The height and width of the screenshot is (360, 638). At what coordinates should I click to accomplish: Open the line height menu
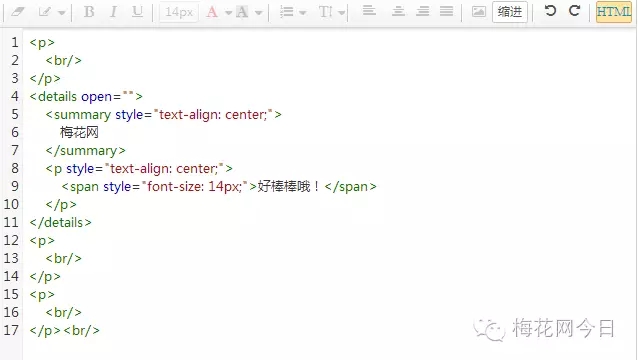tap(332, 12)
